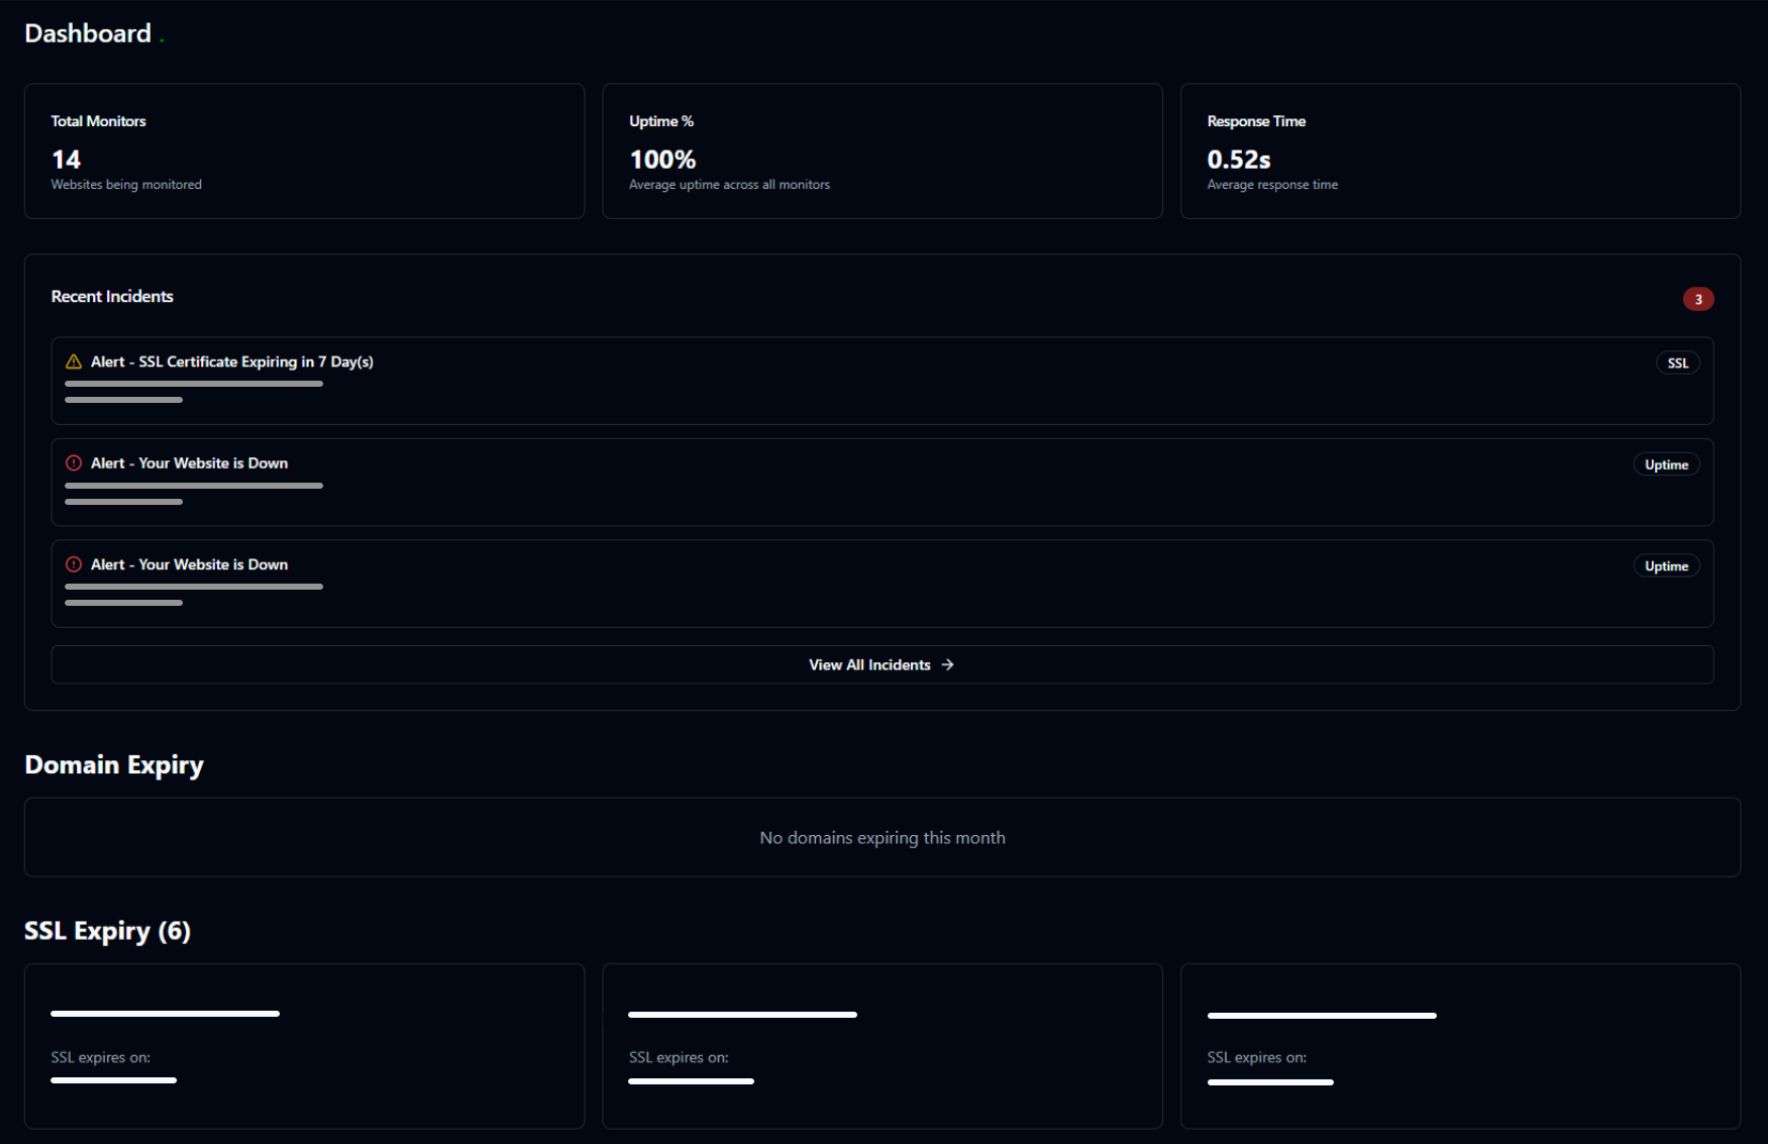Open the SSL Certificate Expiring in 7 Day(s) alert
This screenshot has height=1144, width=1768.
click(x=232, y=362)
